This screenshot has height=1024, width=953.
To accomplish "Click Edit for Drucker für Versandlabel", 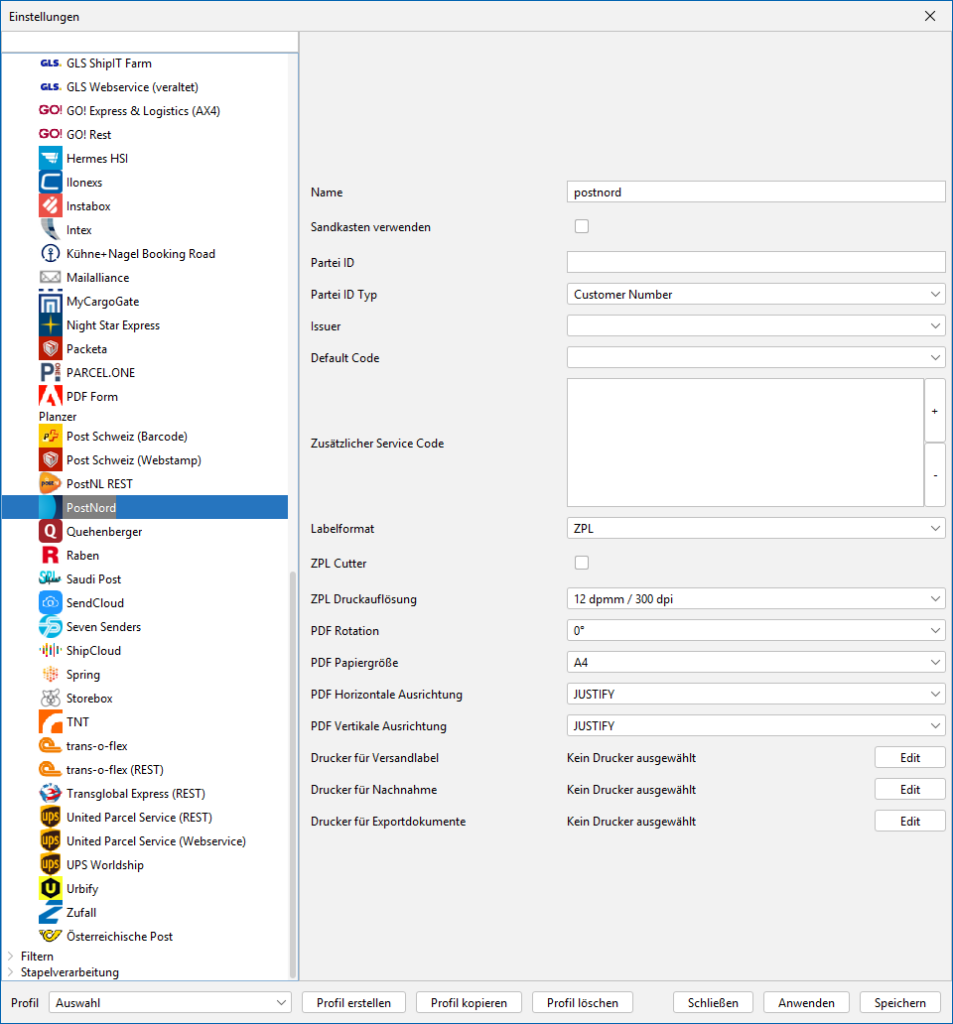I will click(909, 758).
